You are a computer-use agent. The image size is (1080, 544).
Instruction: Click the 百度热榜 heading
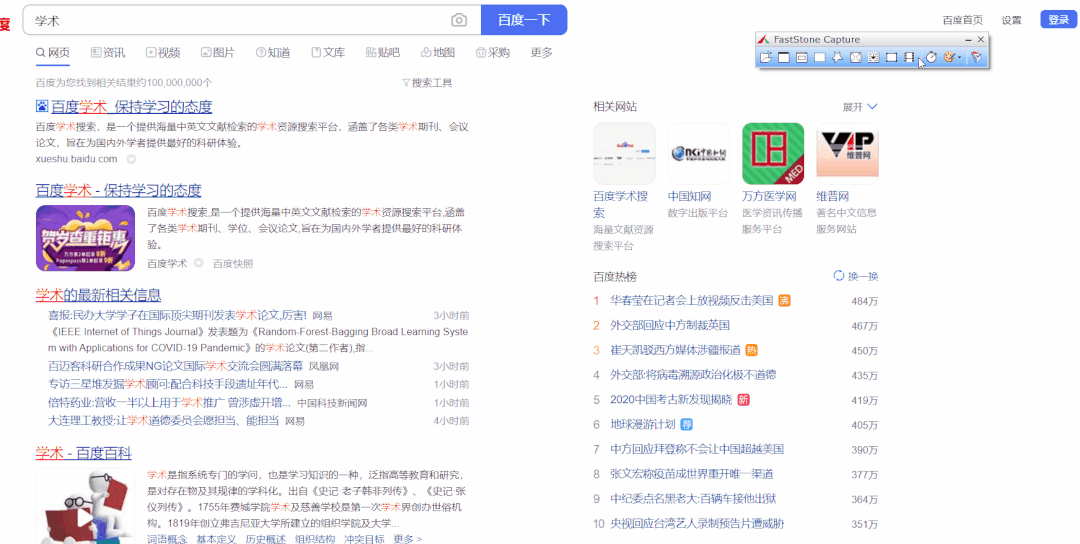[x=615, y=276]
